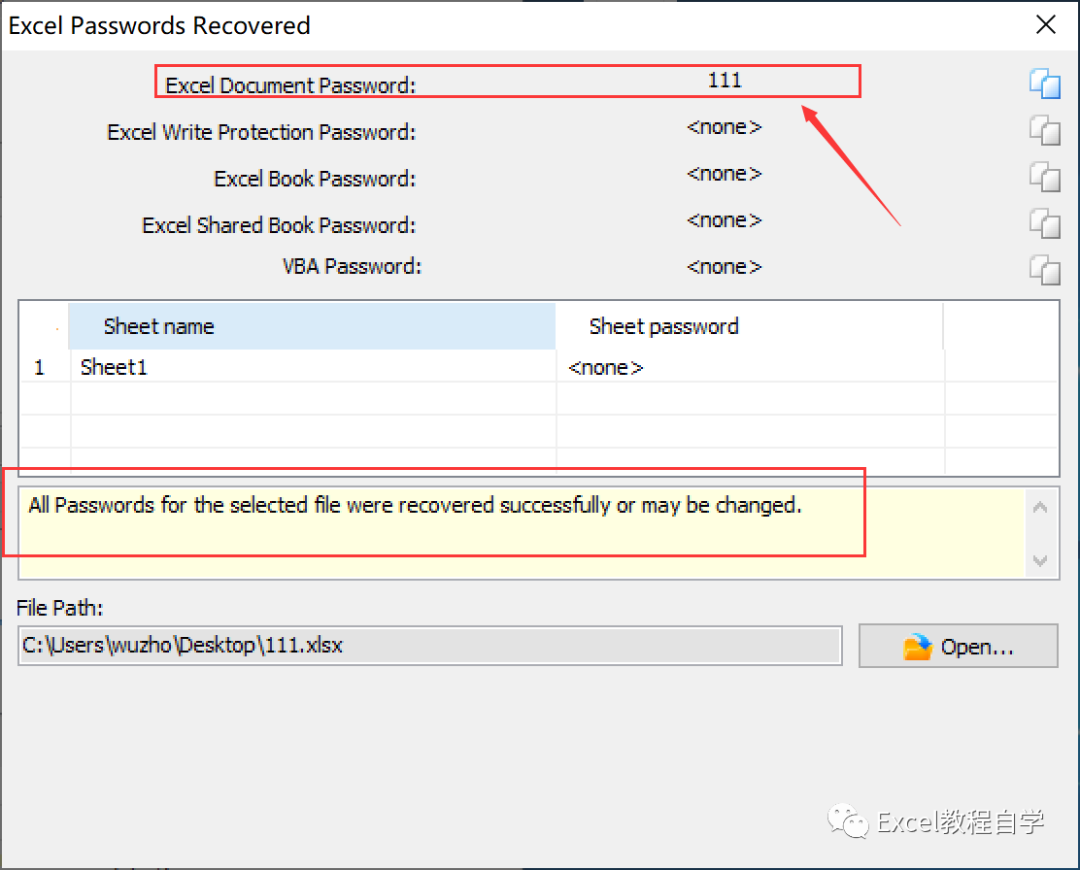Copy the VBA Password value

pyautogui.click(x=1045, y=269)
